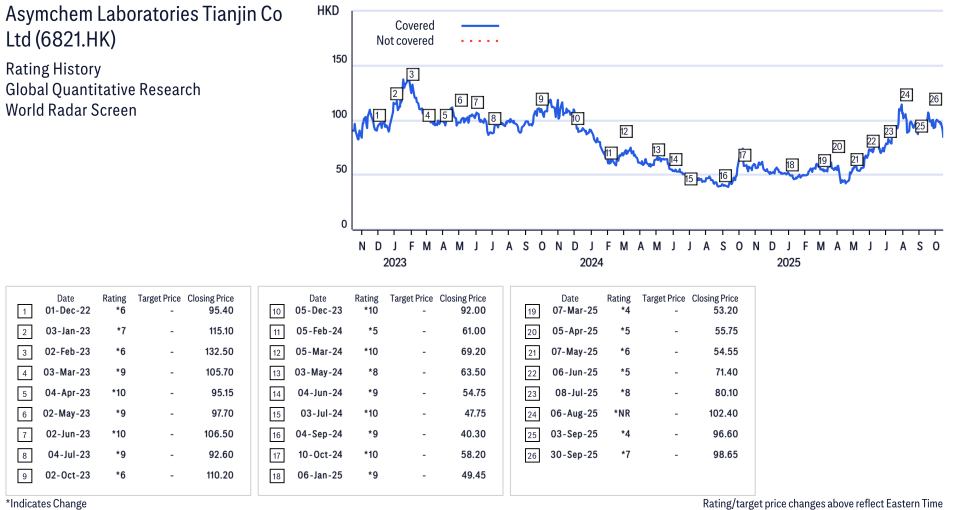Select chart marker 9 on the price line
Viewport: 954px width, 510px height.
(x=541, y=99)
